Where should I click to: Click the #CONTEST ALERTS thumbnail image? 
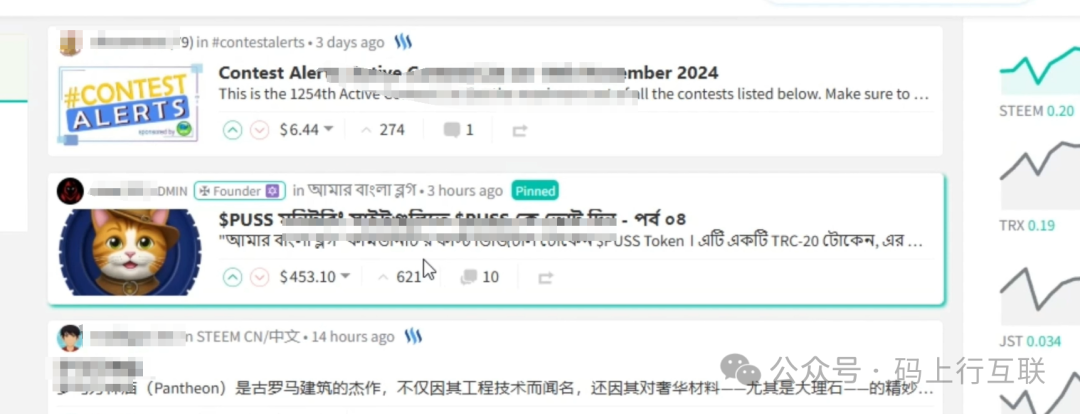click(129, 103)
